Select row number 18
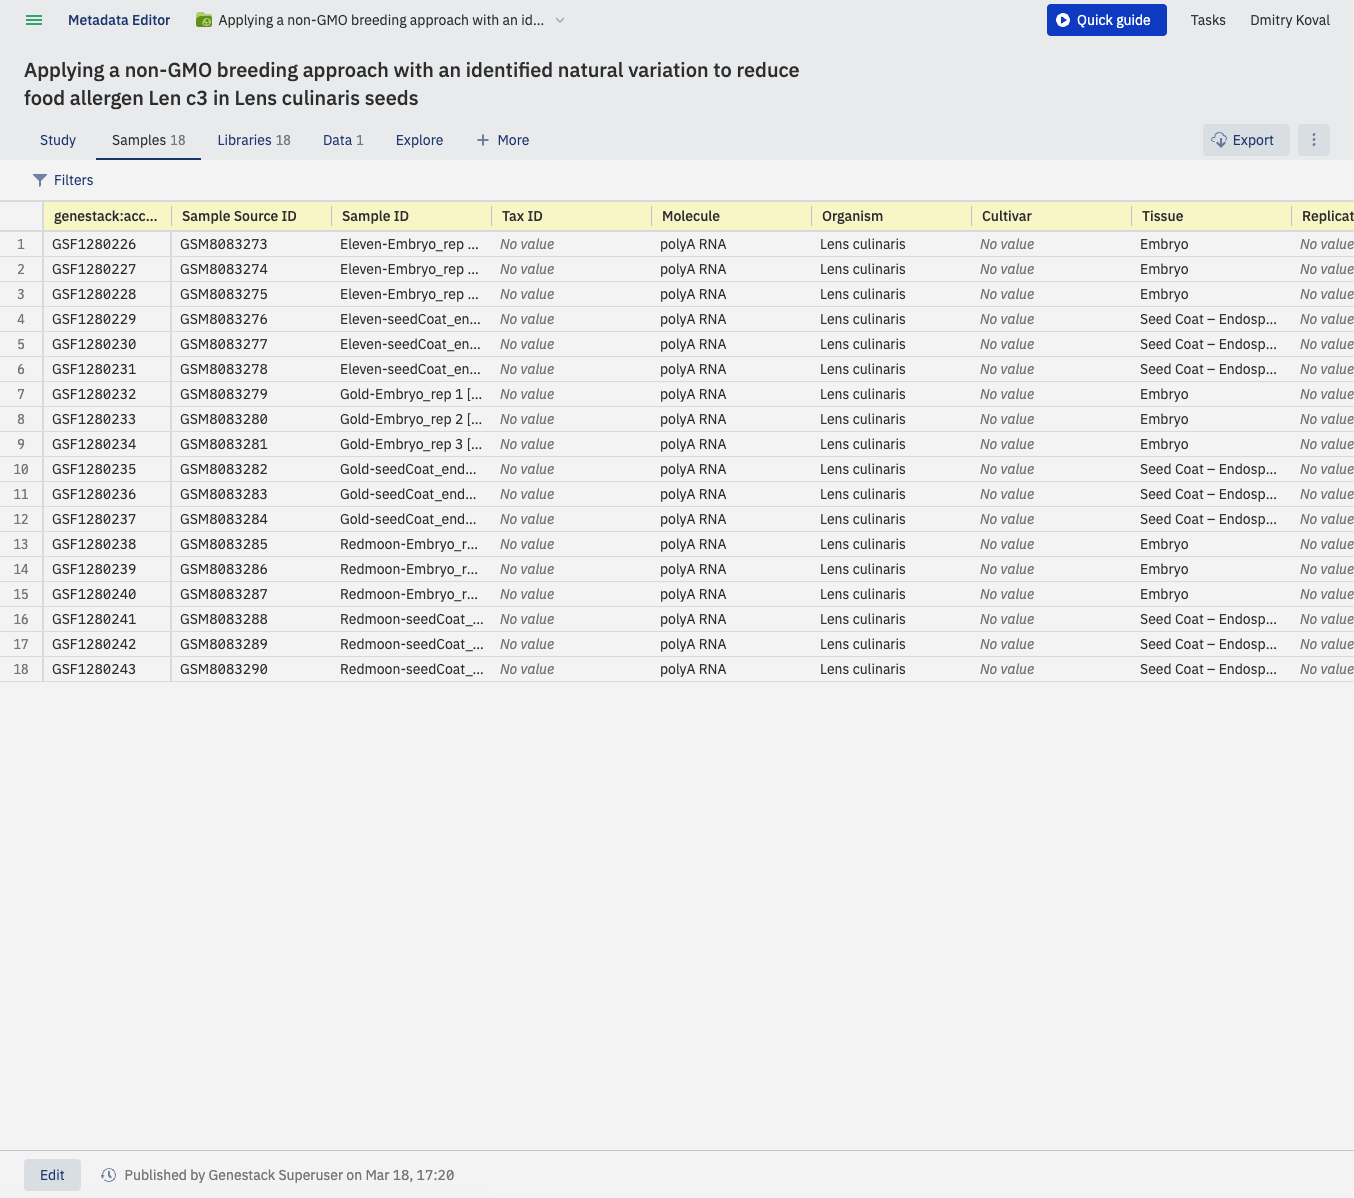This screenshot has width=1354, height=1198. 21,669
